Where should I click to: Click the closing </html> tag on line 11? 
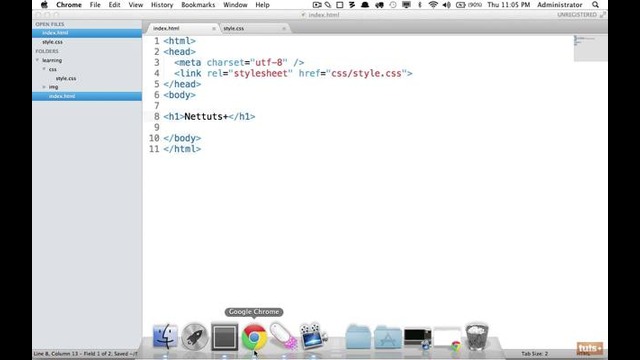point(182,149)
